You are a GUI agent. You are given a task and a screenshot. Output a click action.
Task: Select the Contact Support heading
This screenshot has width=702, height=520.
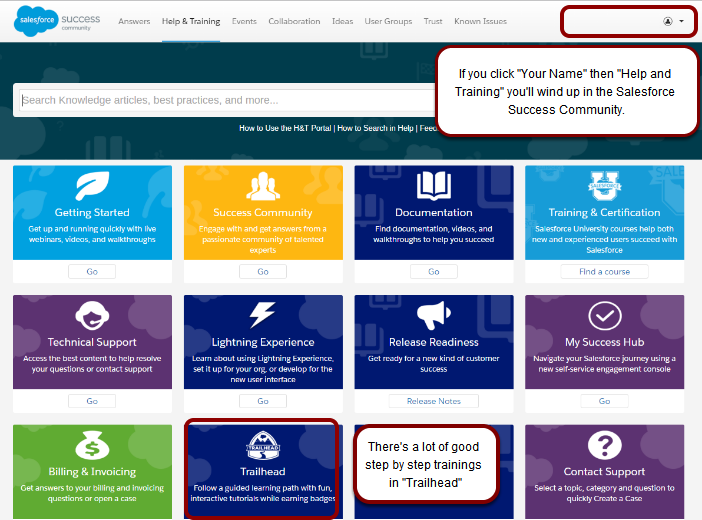pos(604,472)
